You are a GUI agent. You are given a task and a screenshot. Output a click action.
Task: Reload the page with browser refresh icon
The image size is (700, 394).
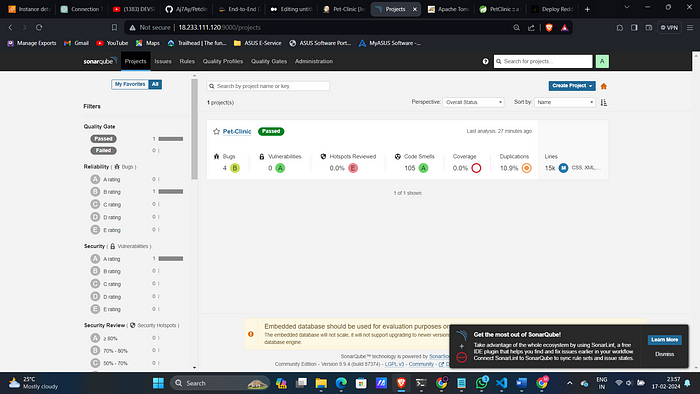39,27
